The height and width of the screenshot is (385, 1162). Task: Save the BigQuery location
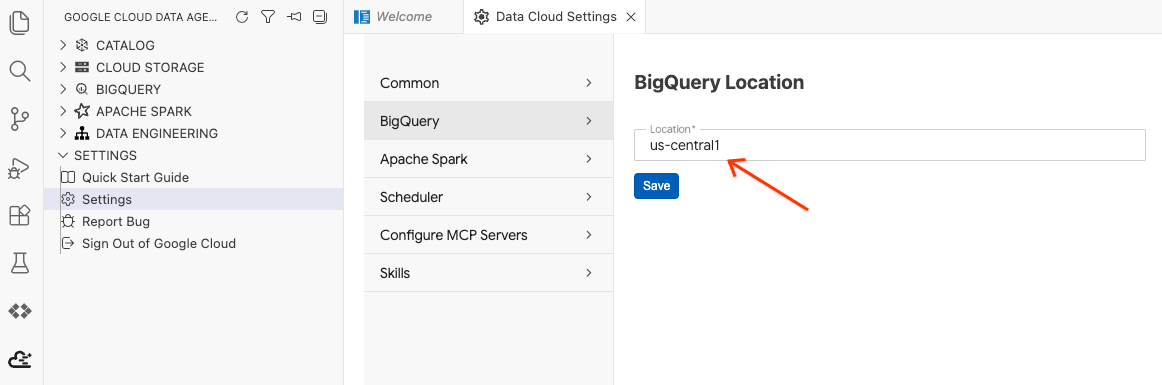(657, 186)
